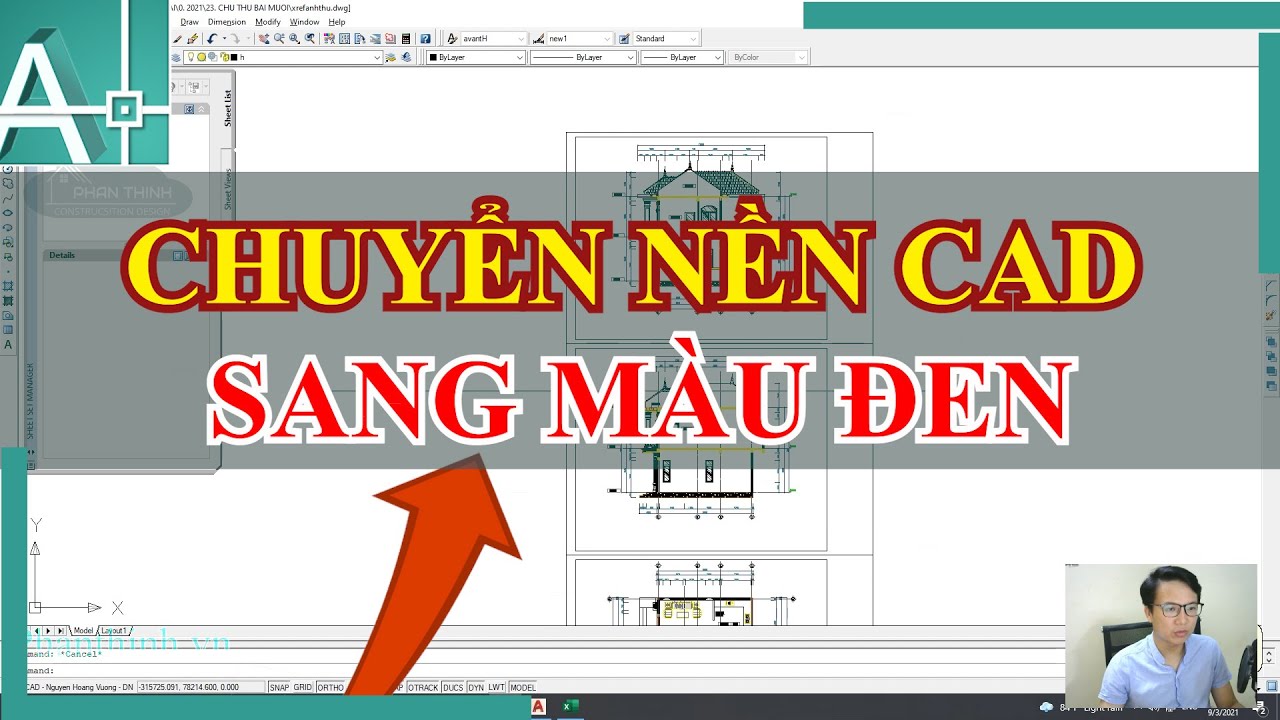Click the coordinates readout field
The width and height of the screenshot is (1280, 720).
(x=201, y=688)
